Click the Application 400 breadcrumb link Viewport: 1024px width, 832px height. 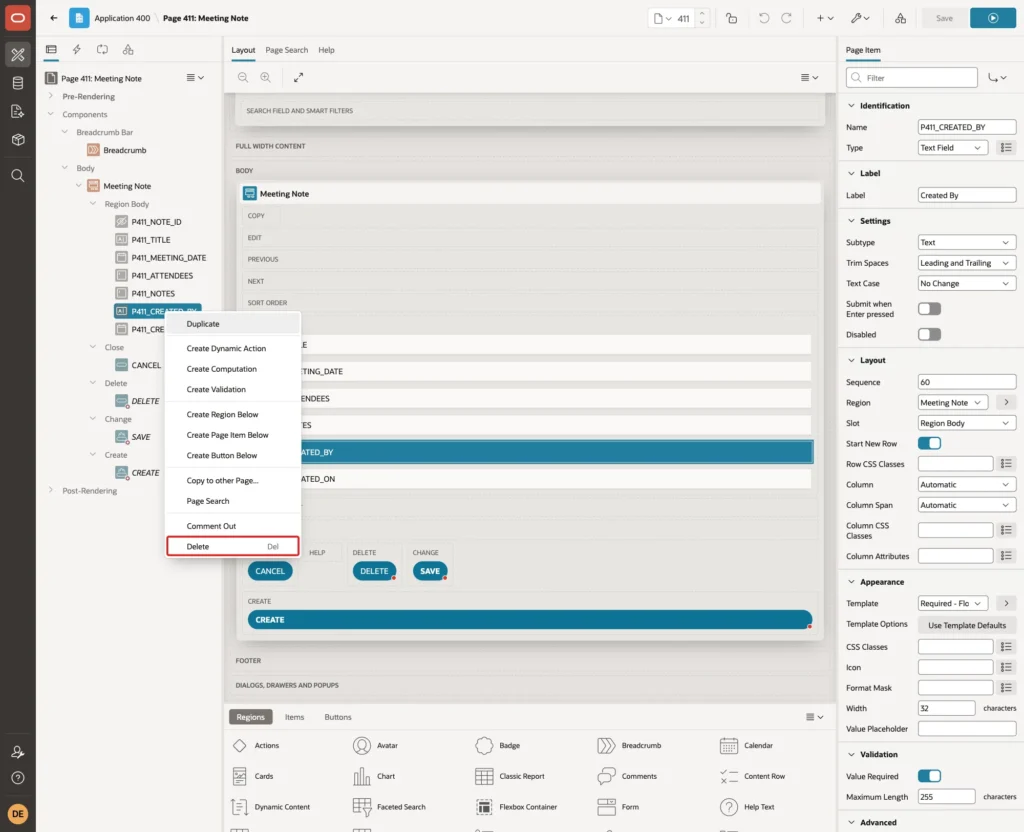(x=122, y=18)
